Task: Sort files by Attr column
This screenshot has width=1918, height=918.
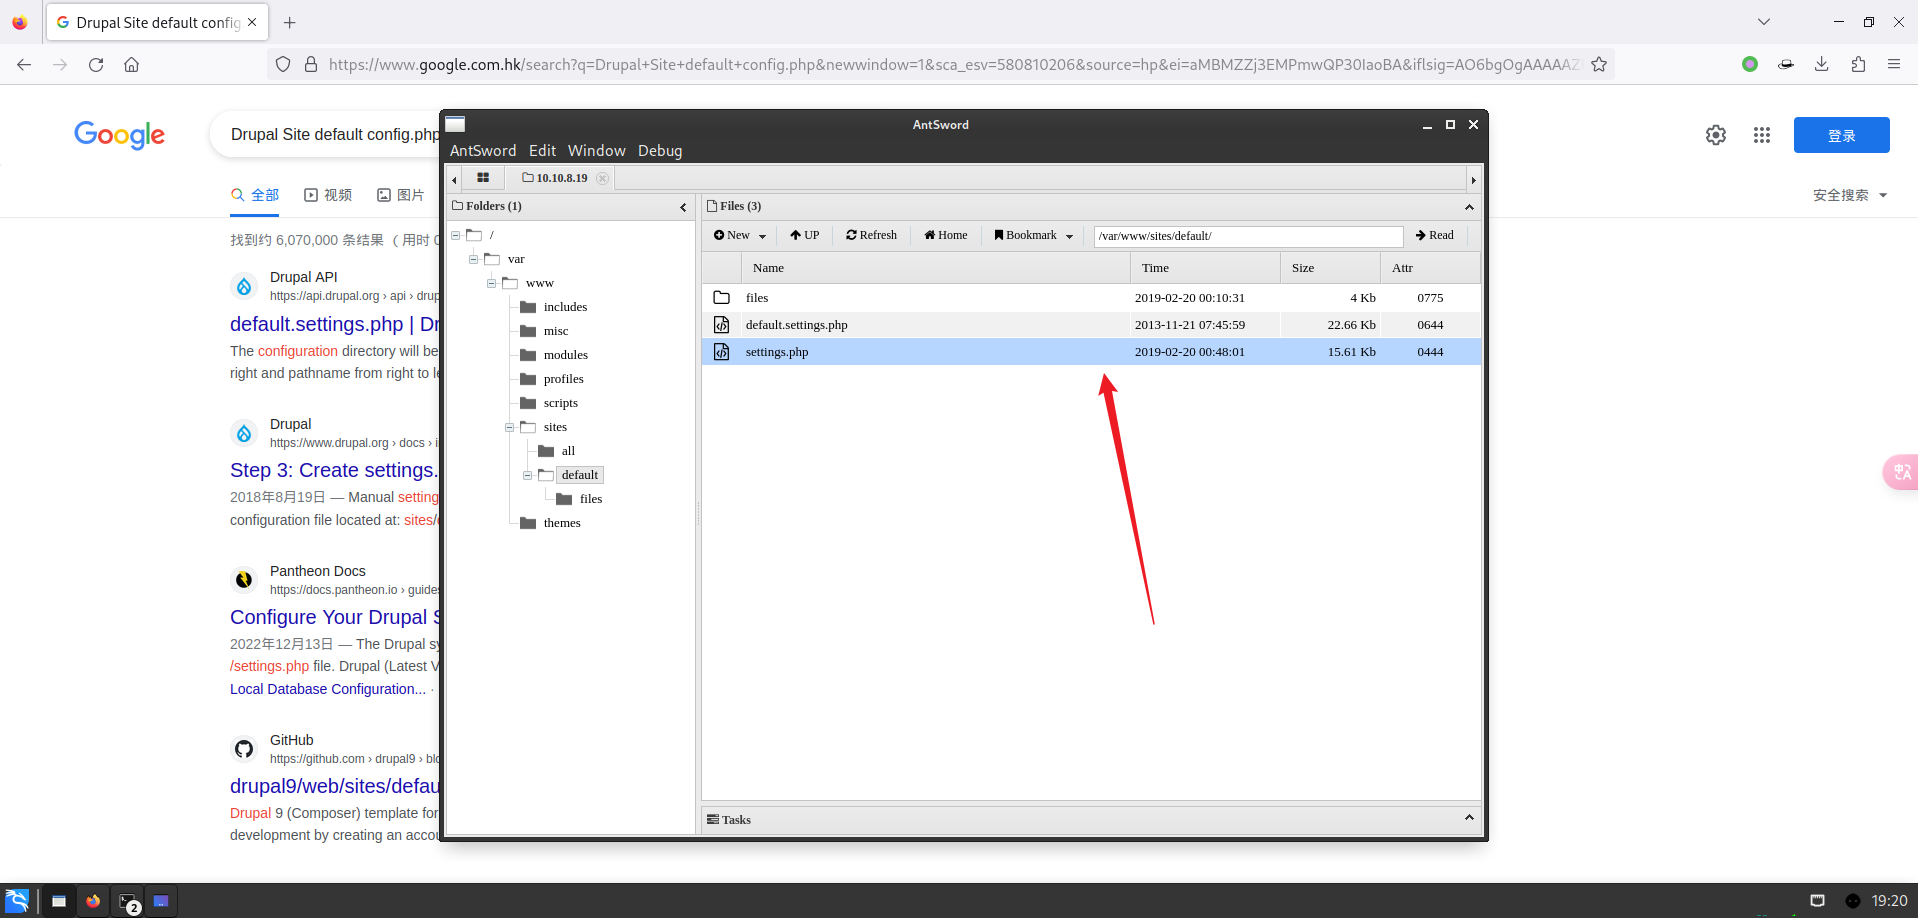Action: [1430, 268]
